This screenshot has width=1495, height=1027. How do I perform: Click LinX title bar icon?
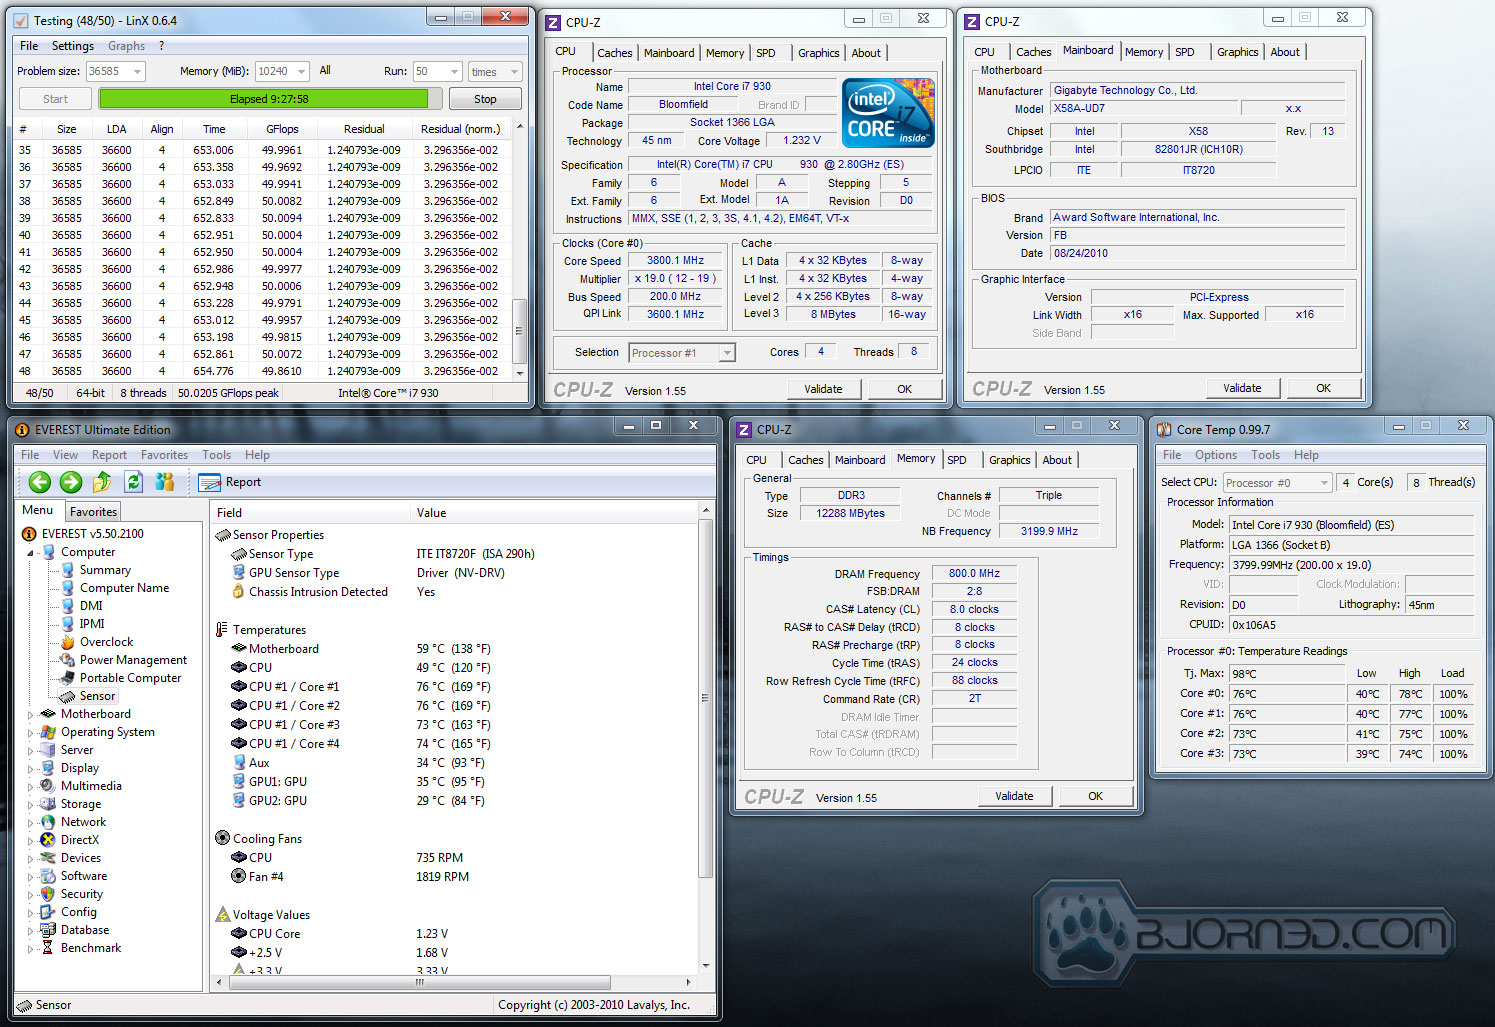click(21, 20)
